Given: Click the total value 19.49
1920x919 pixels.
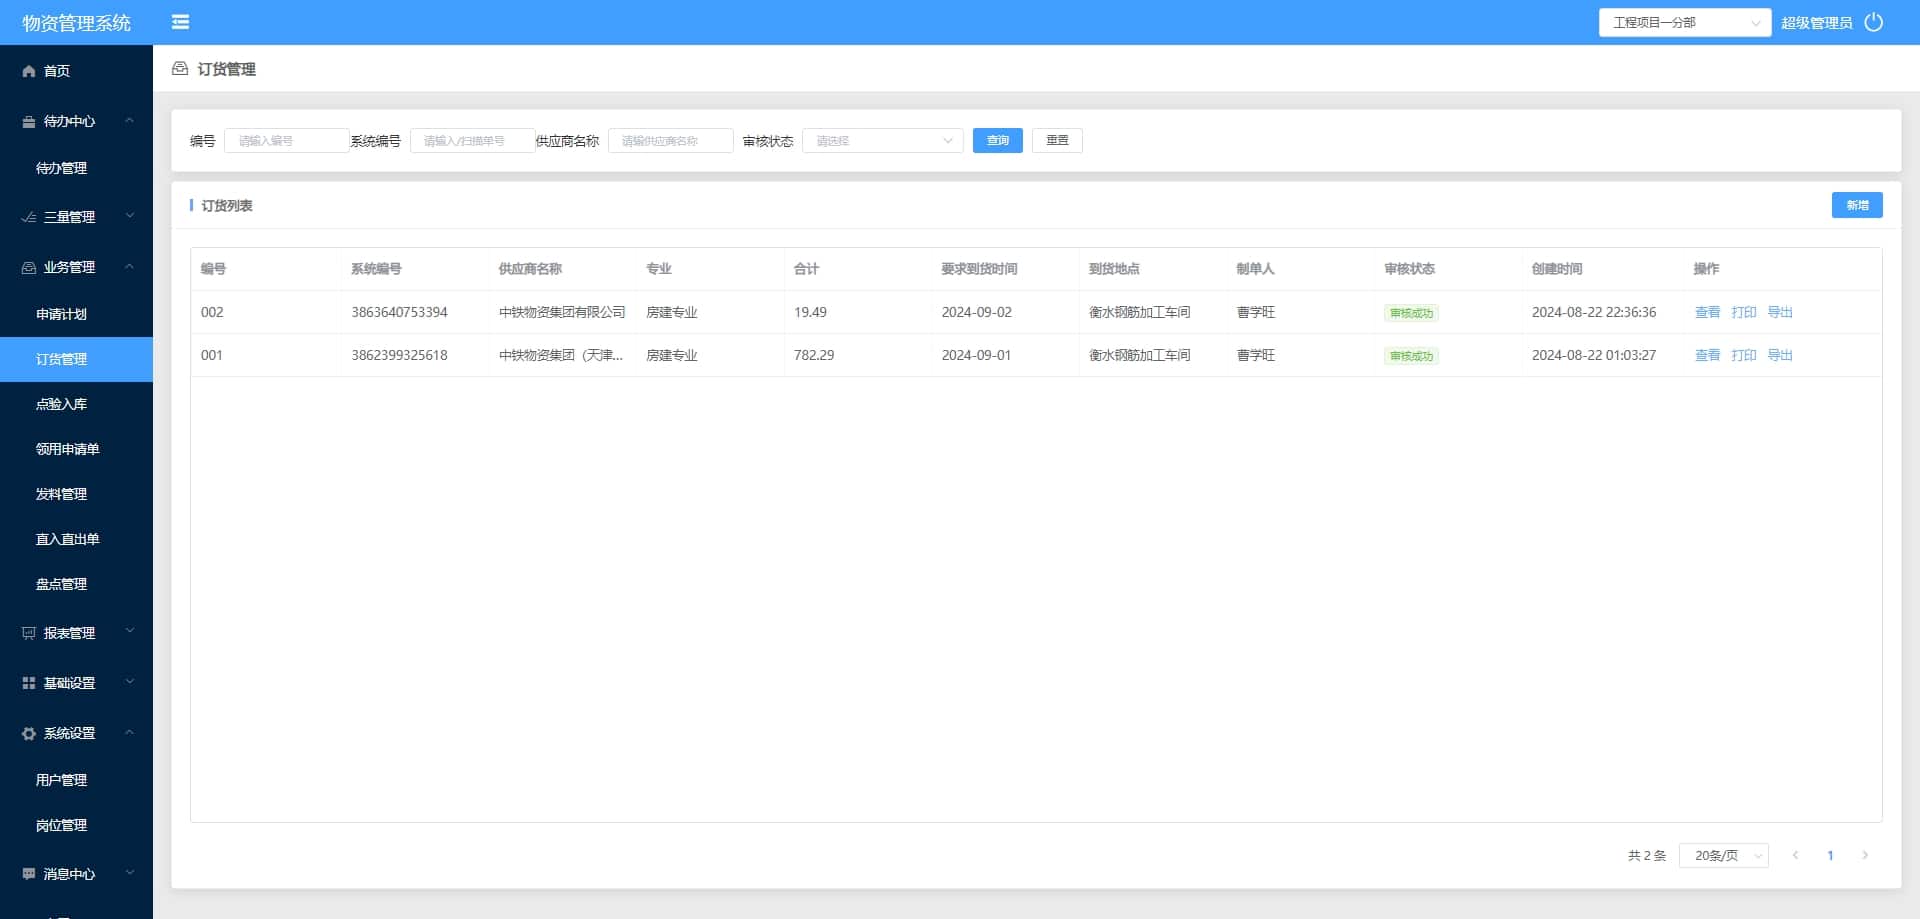Looking at the screenshot, I should click(x=810, y=312).
